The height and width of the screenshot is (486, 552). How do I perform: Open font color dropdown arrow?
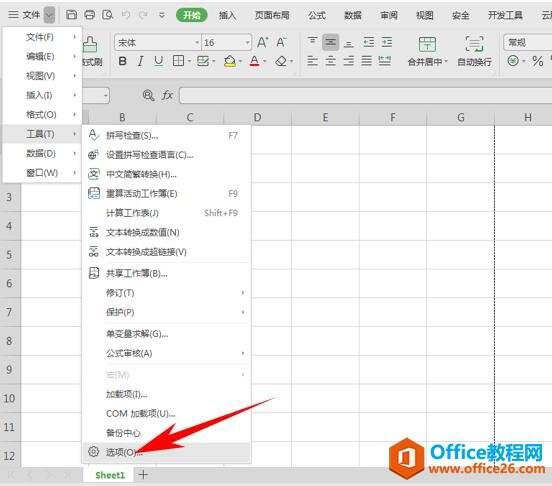(265, 62)
